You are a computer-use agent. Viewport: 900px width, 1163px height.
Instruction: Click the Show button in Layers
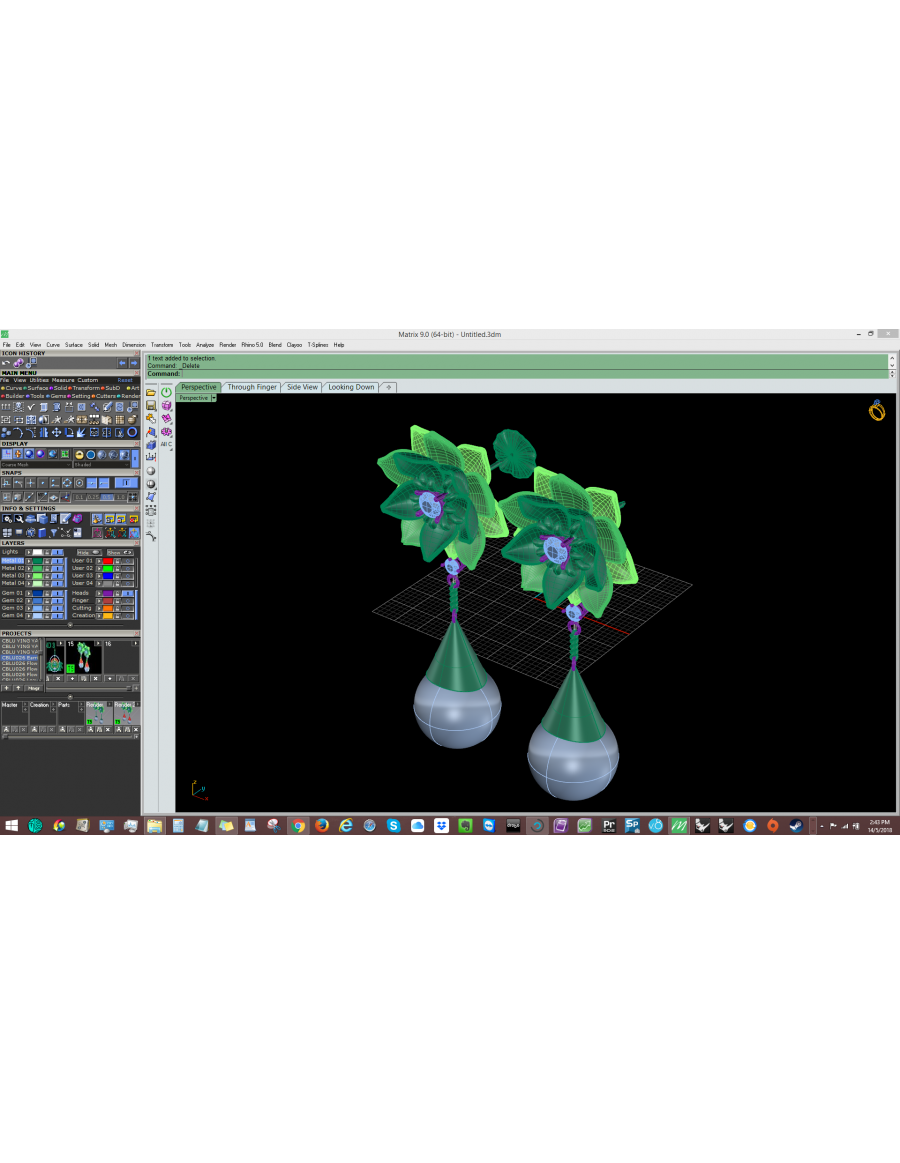click(x=120, y=553)
